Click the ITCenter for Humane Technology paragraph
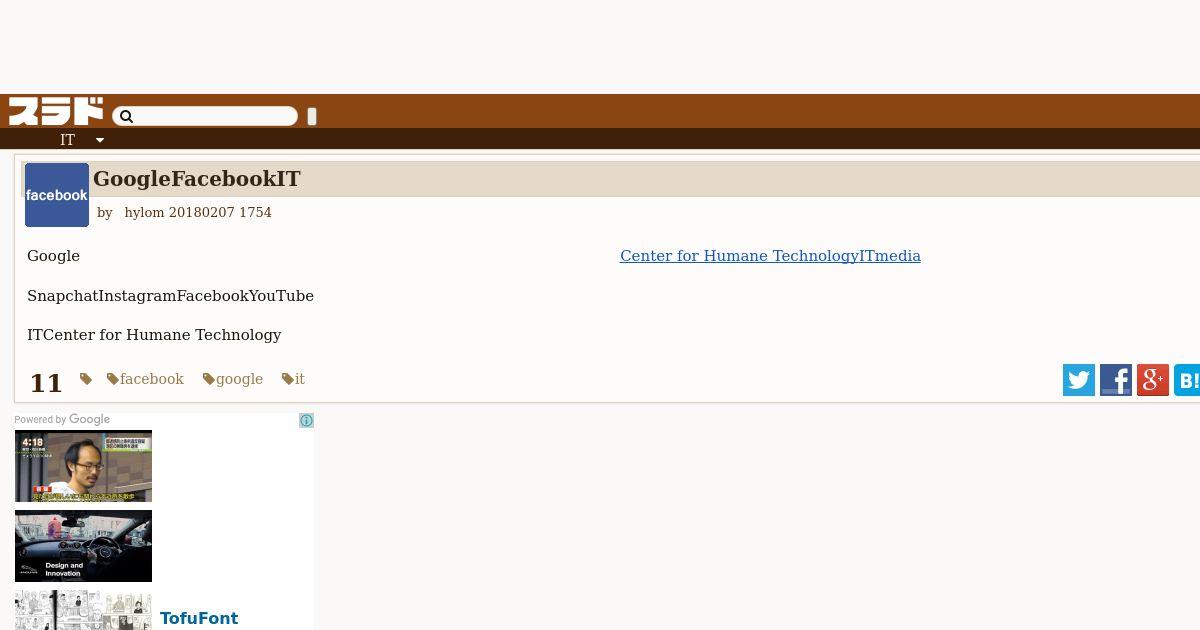Screen dimensions: 1200x630 tap(154, 335)
